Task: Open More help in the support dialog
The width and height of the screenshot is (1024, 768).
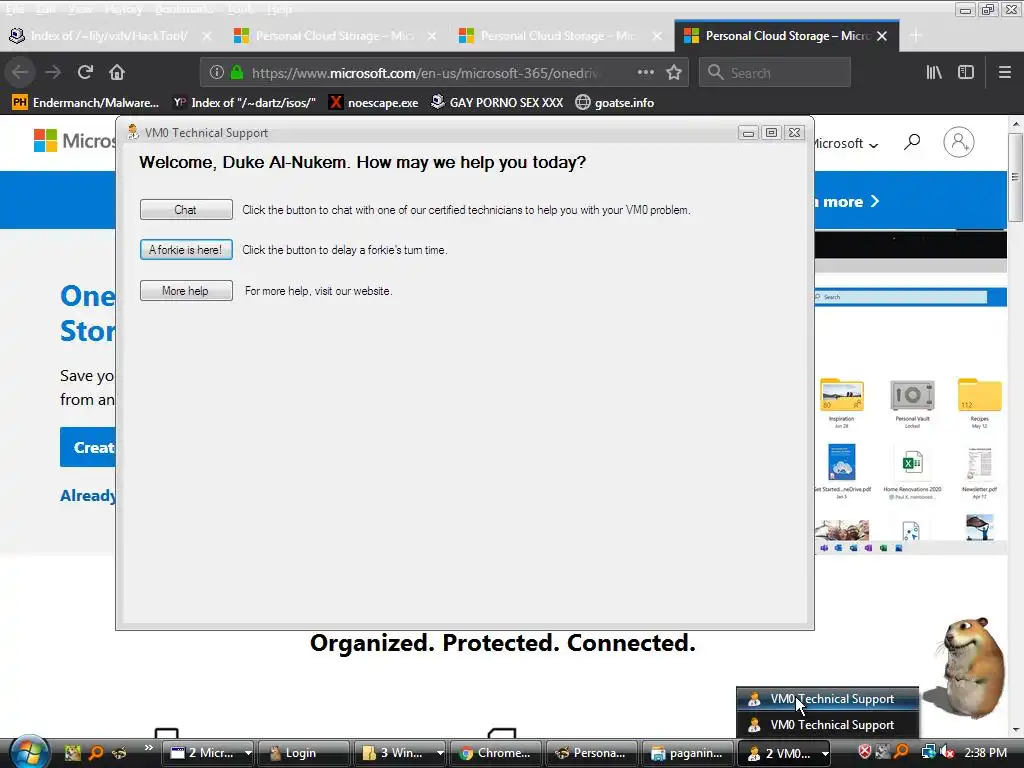Action: click(x=186, y=291)
